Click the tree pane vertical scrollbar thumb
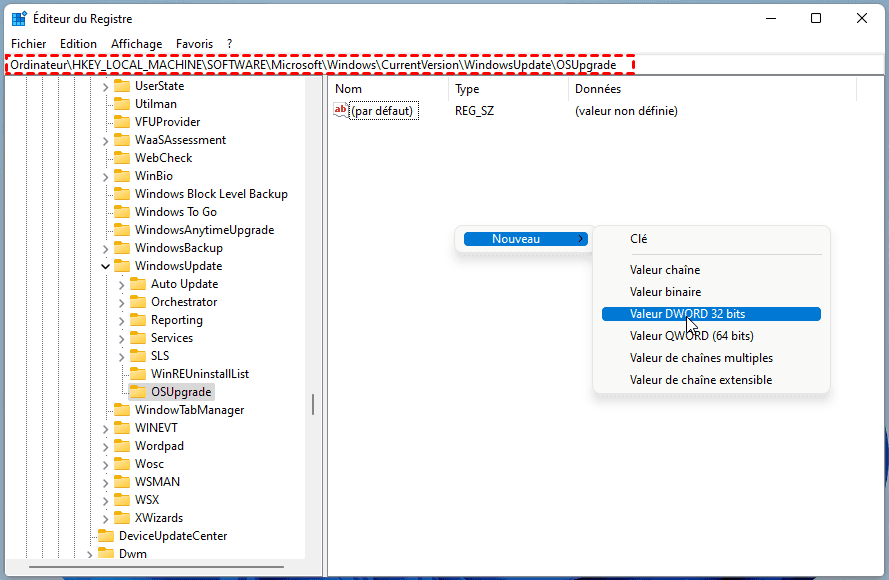This screenshot has width=889, height=580. [313, 404]
